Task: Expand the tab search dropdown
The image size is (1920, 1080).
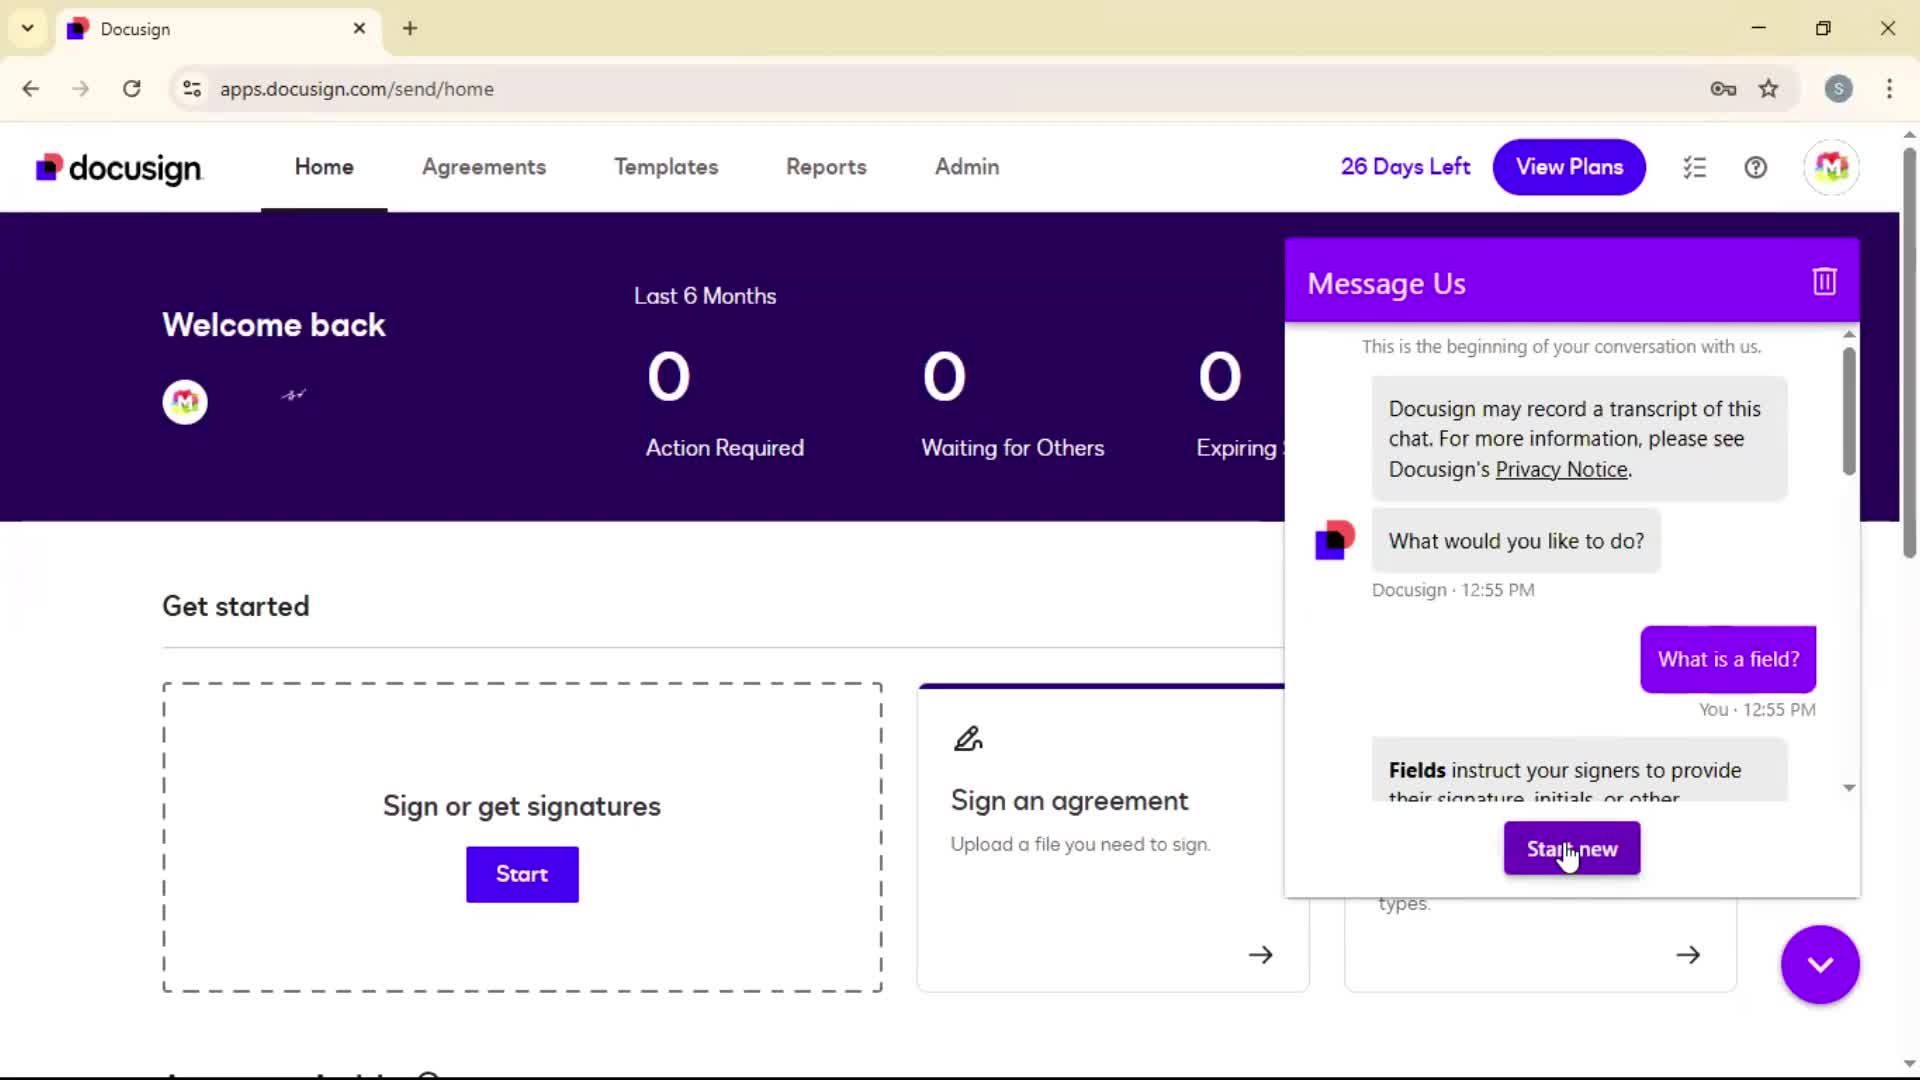Action: 27,28
